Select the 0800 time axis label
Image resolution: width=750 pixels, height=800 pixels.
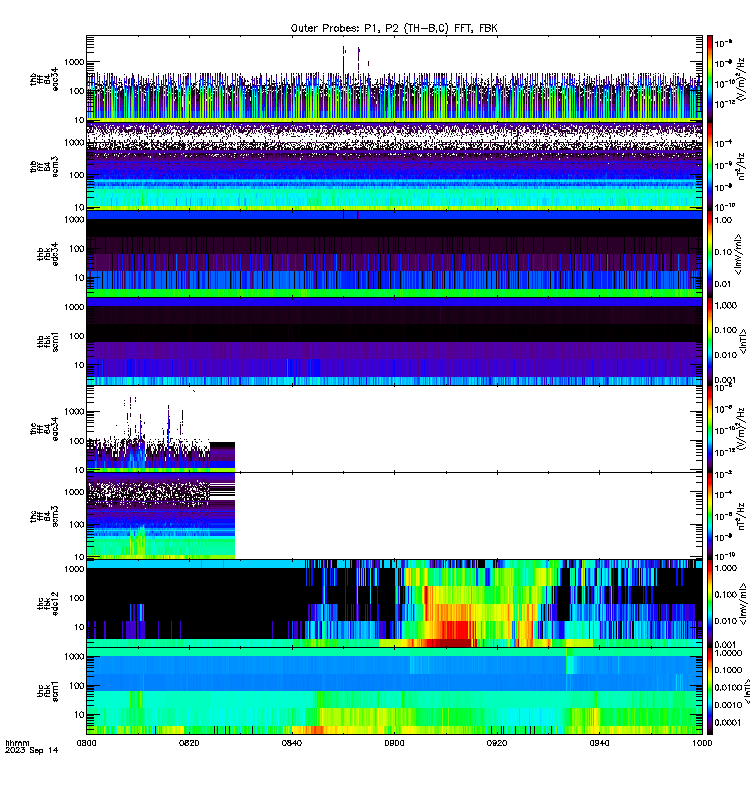coord(86,743)
